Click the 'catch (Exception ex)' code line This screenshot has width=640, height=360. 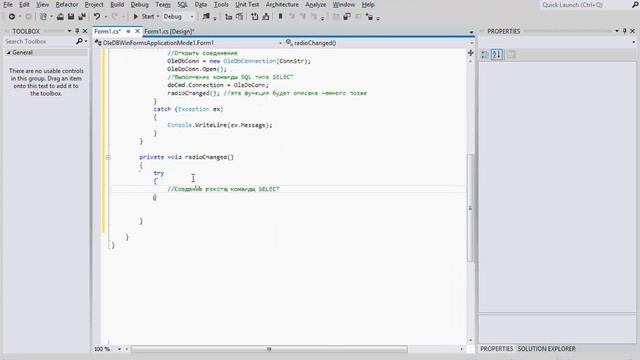pyautogui.click(x=188, y=109)
